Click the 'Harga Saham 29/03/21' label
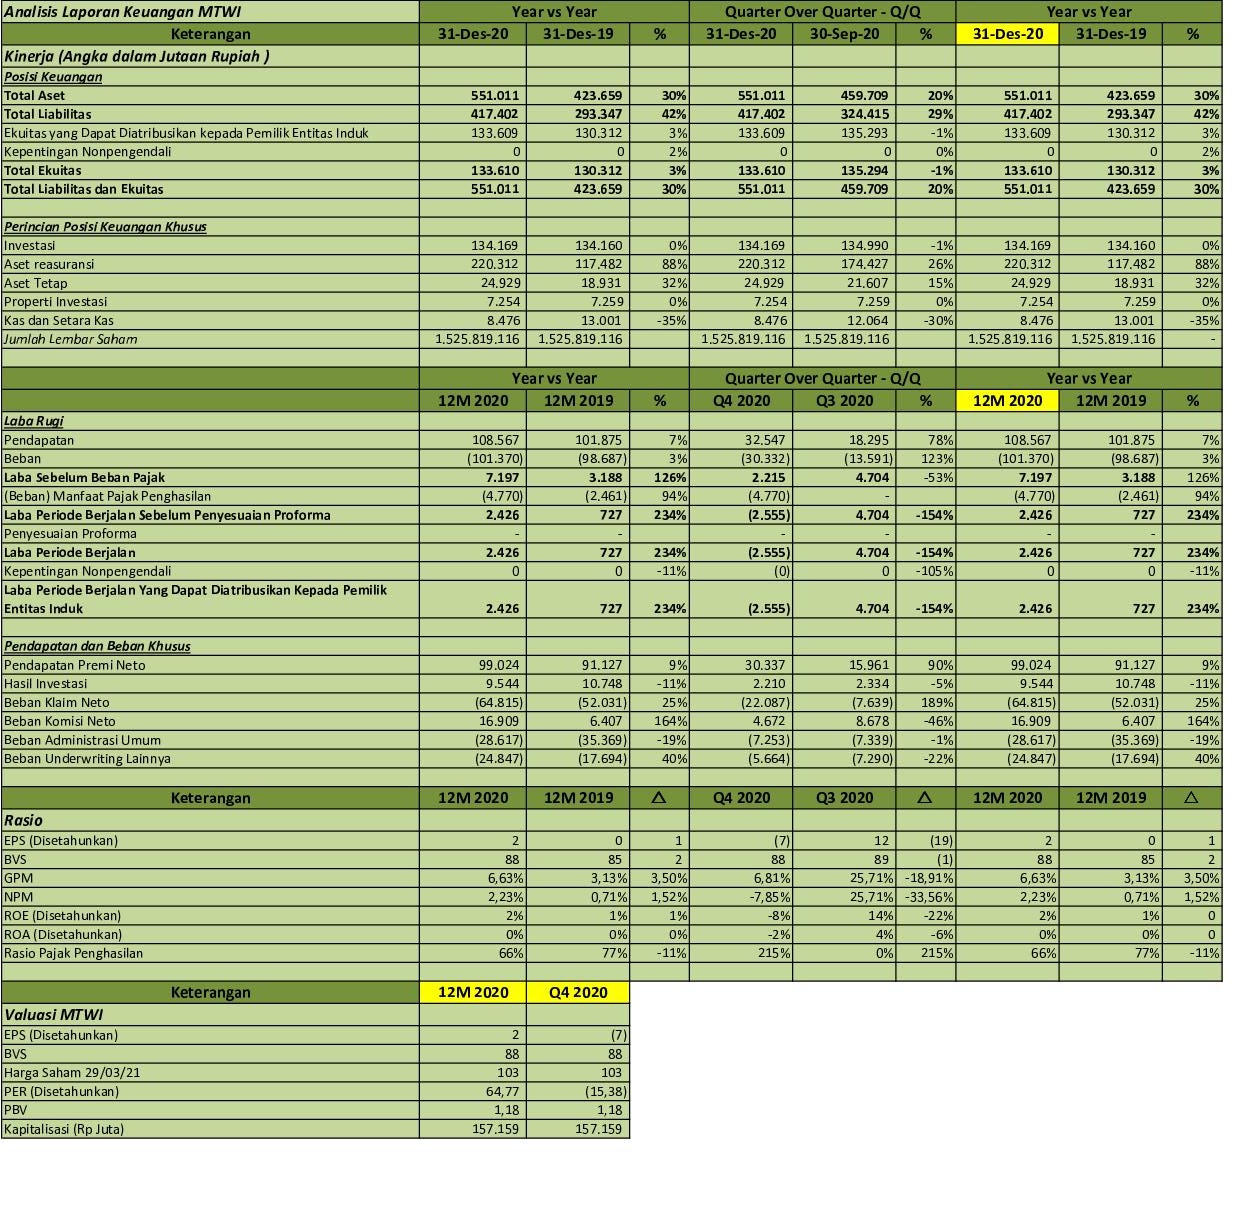Viewport: 1240px width, 1210px height. point(72,1073)
